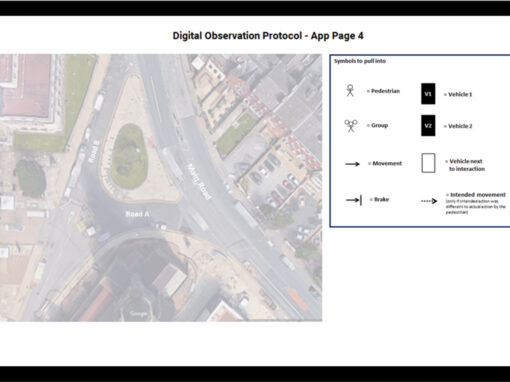The width and height of the screenshot is (510, 382).
Task: Click the 'Road B' label on map
Action: coord(93,152)
